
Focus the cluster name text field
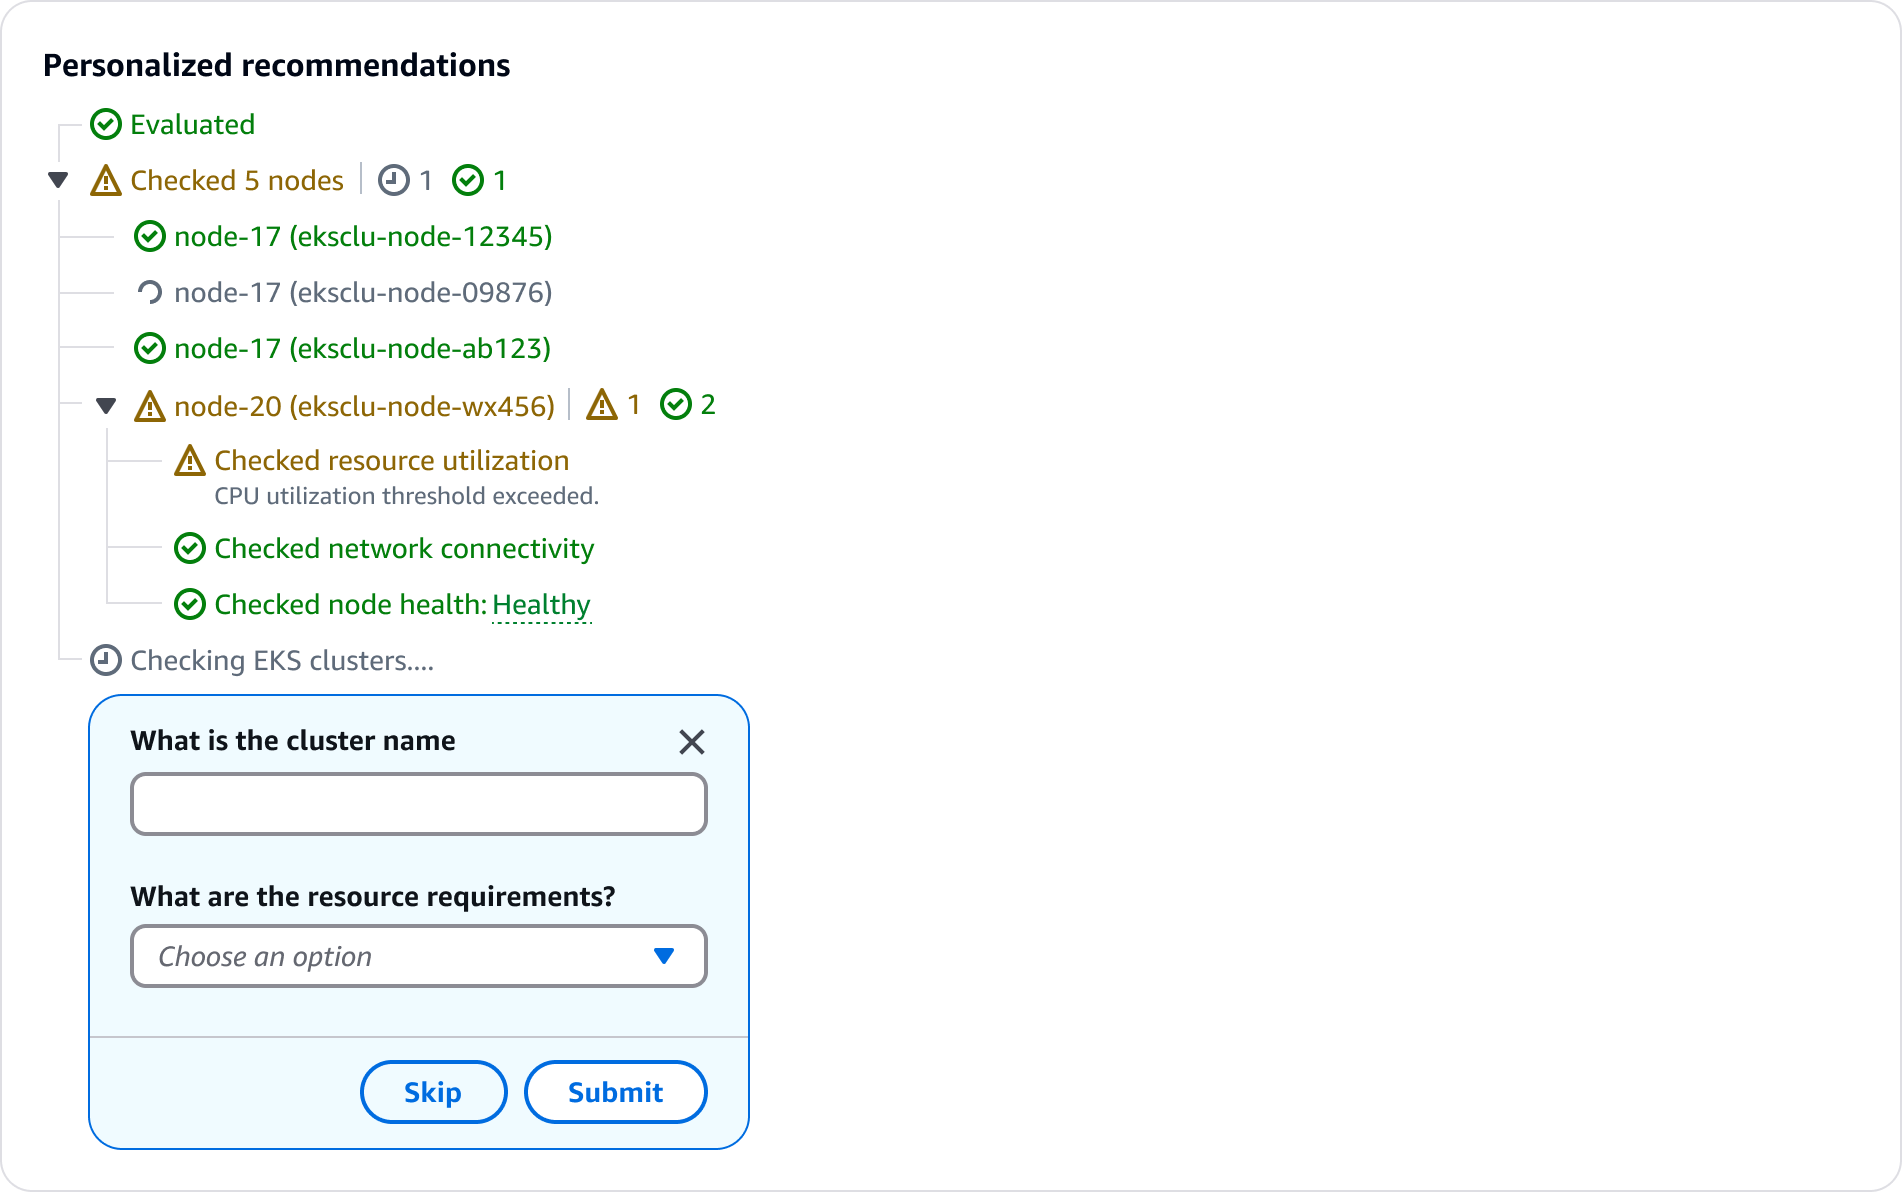coord(418,804)
